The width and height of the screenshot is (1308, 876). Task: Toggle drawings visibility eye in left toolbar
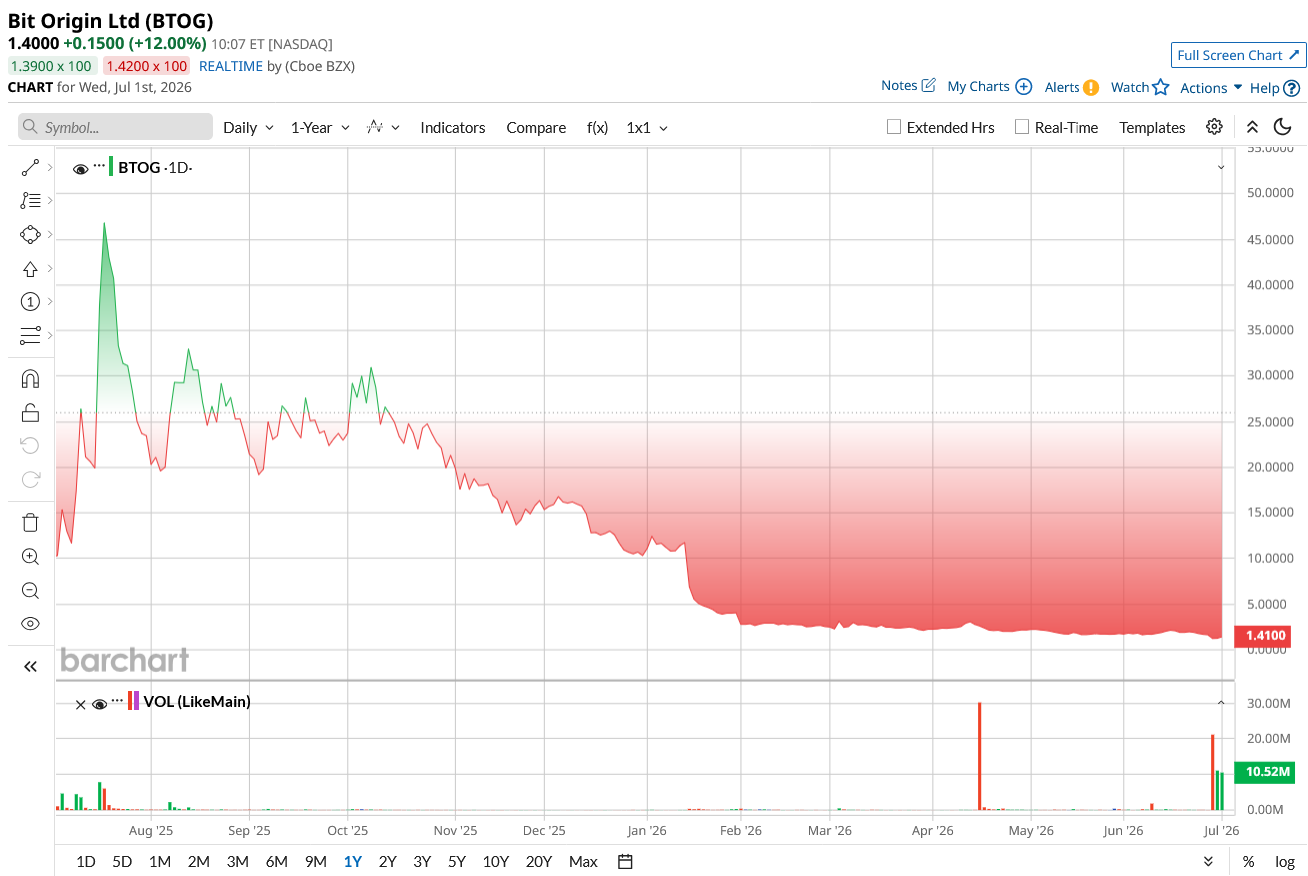tap(30, 624)
